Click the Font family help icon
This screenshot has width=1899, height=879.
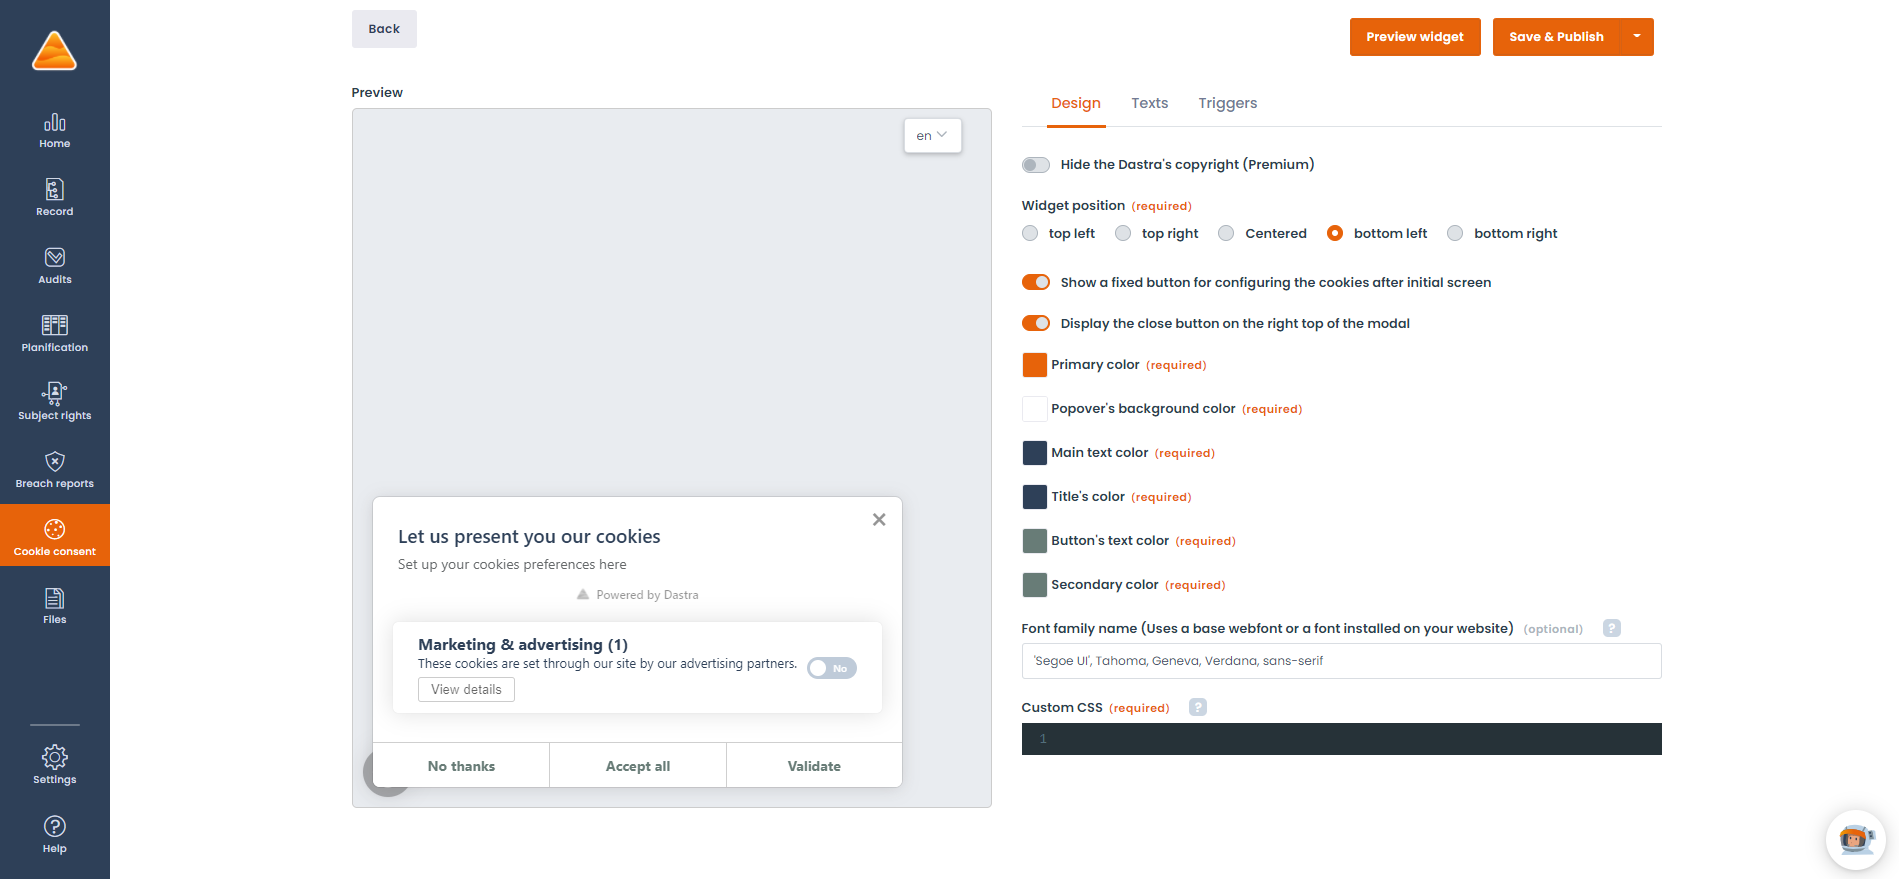coord(1611,629)
